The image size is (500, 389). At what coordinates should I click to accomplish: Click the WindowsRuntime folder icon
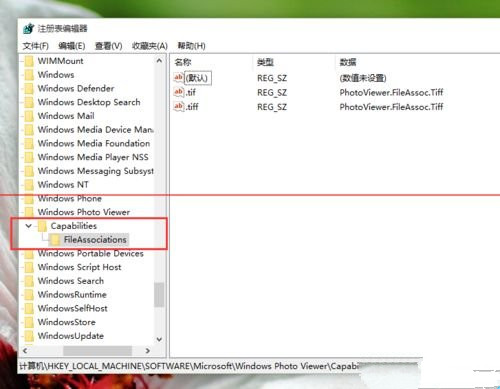click(29, 295)
